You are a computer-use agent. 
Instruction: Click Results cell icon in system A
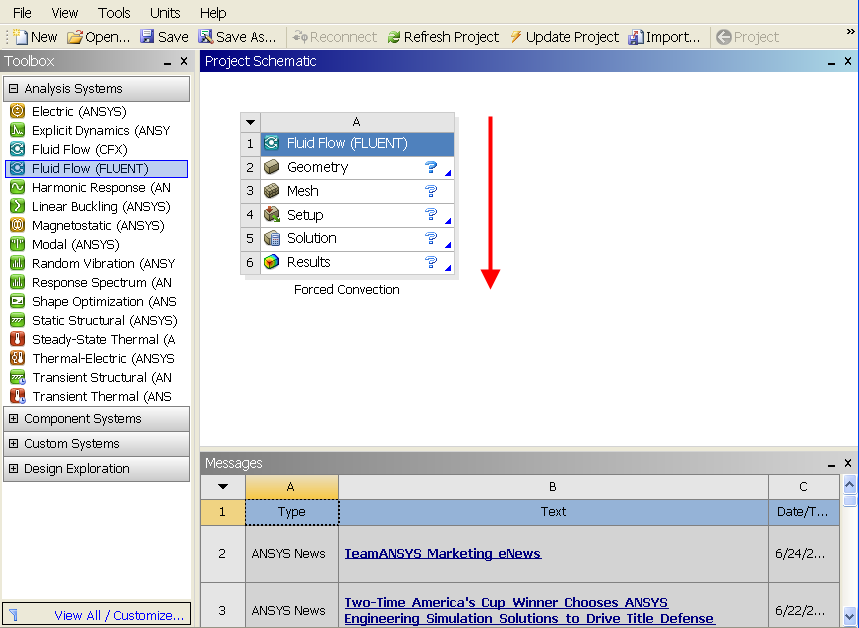[x=272, y=262]
